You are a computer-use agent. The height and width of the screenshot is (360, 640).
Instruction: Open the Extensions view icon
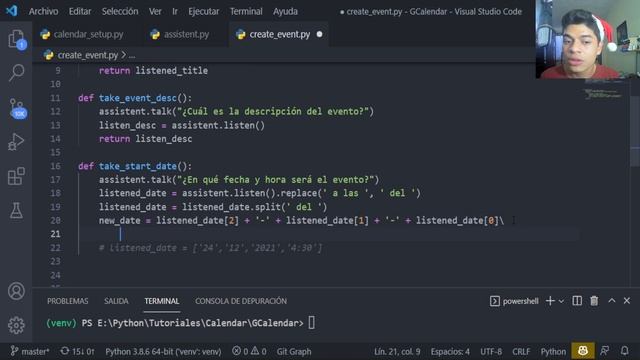(x=16, y=176)
